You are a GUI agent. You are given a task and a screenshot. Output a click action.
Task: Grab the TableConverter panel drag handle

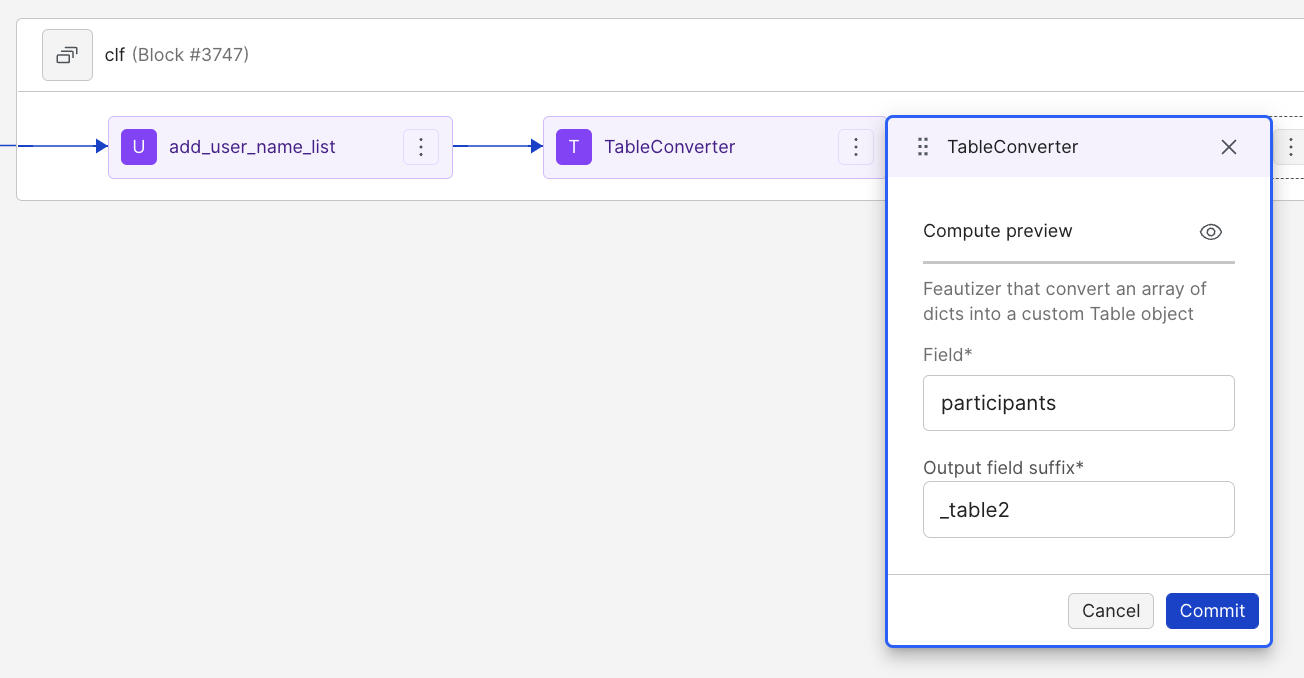click(x=923, y=147)
